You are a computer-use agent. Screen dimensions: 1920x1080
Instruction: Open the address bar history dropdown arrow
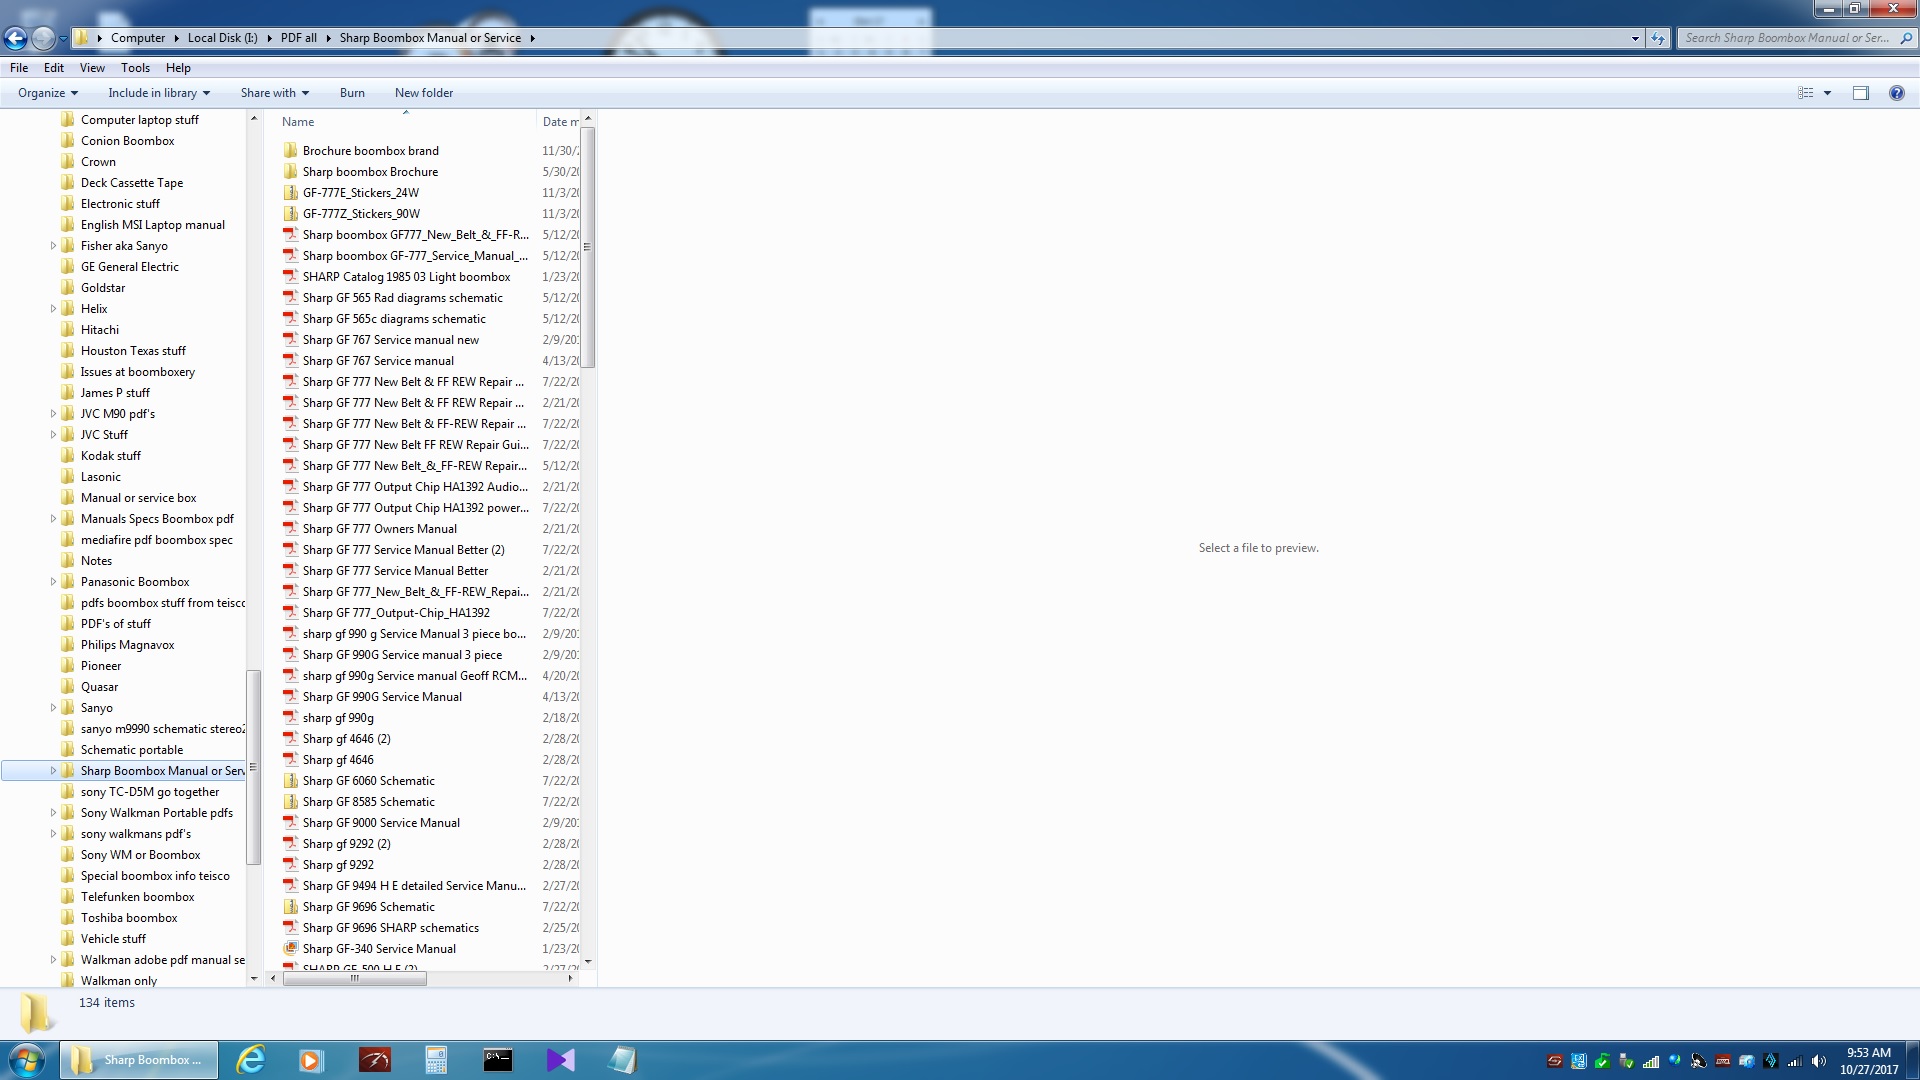click(x=1635, y=38)
